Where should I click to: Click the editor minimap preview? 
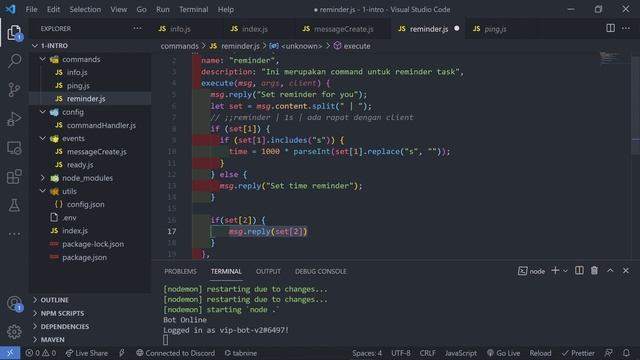click(610, 58)
